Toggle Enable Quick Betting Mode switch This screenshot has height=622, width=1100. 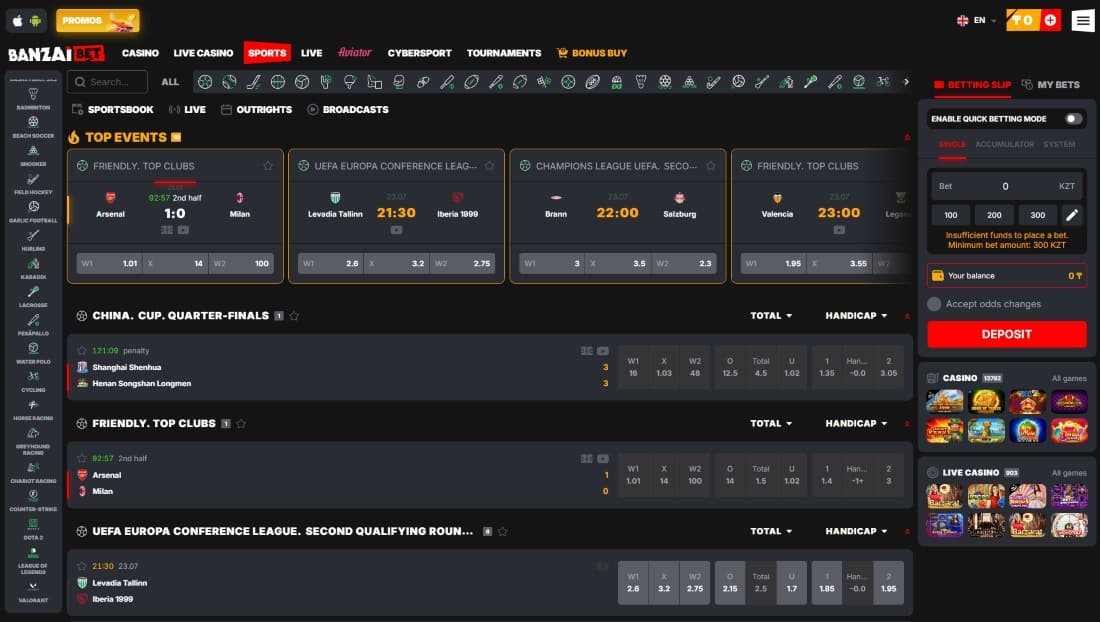click(x=1073, y=119)
